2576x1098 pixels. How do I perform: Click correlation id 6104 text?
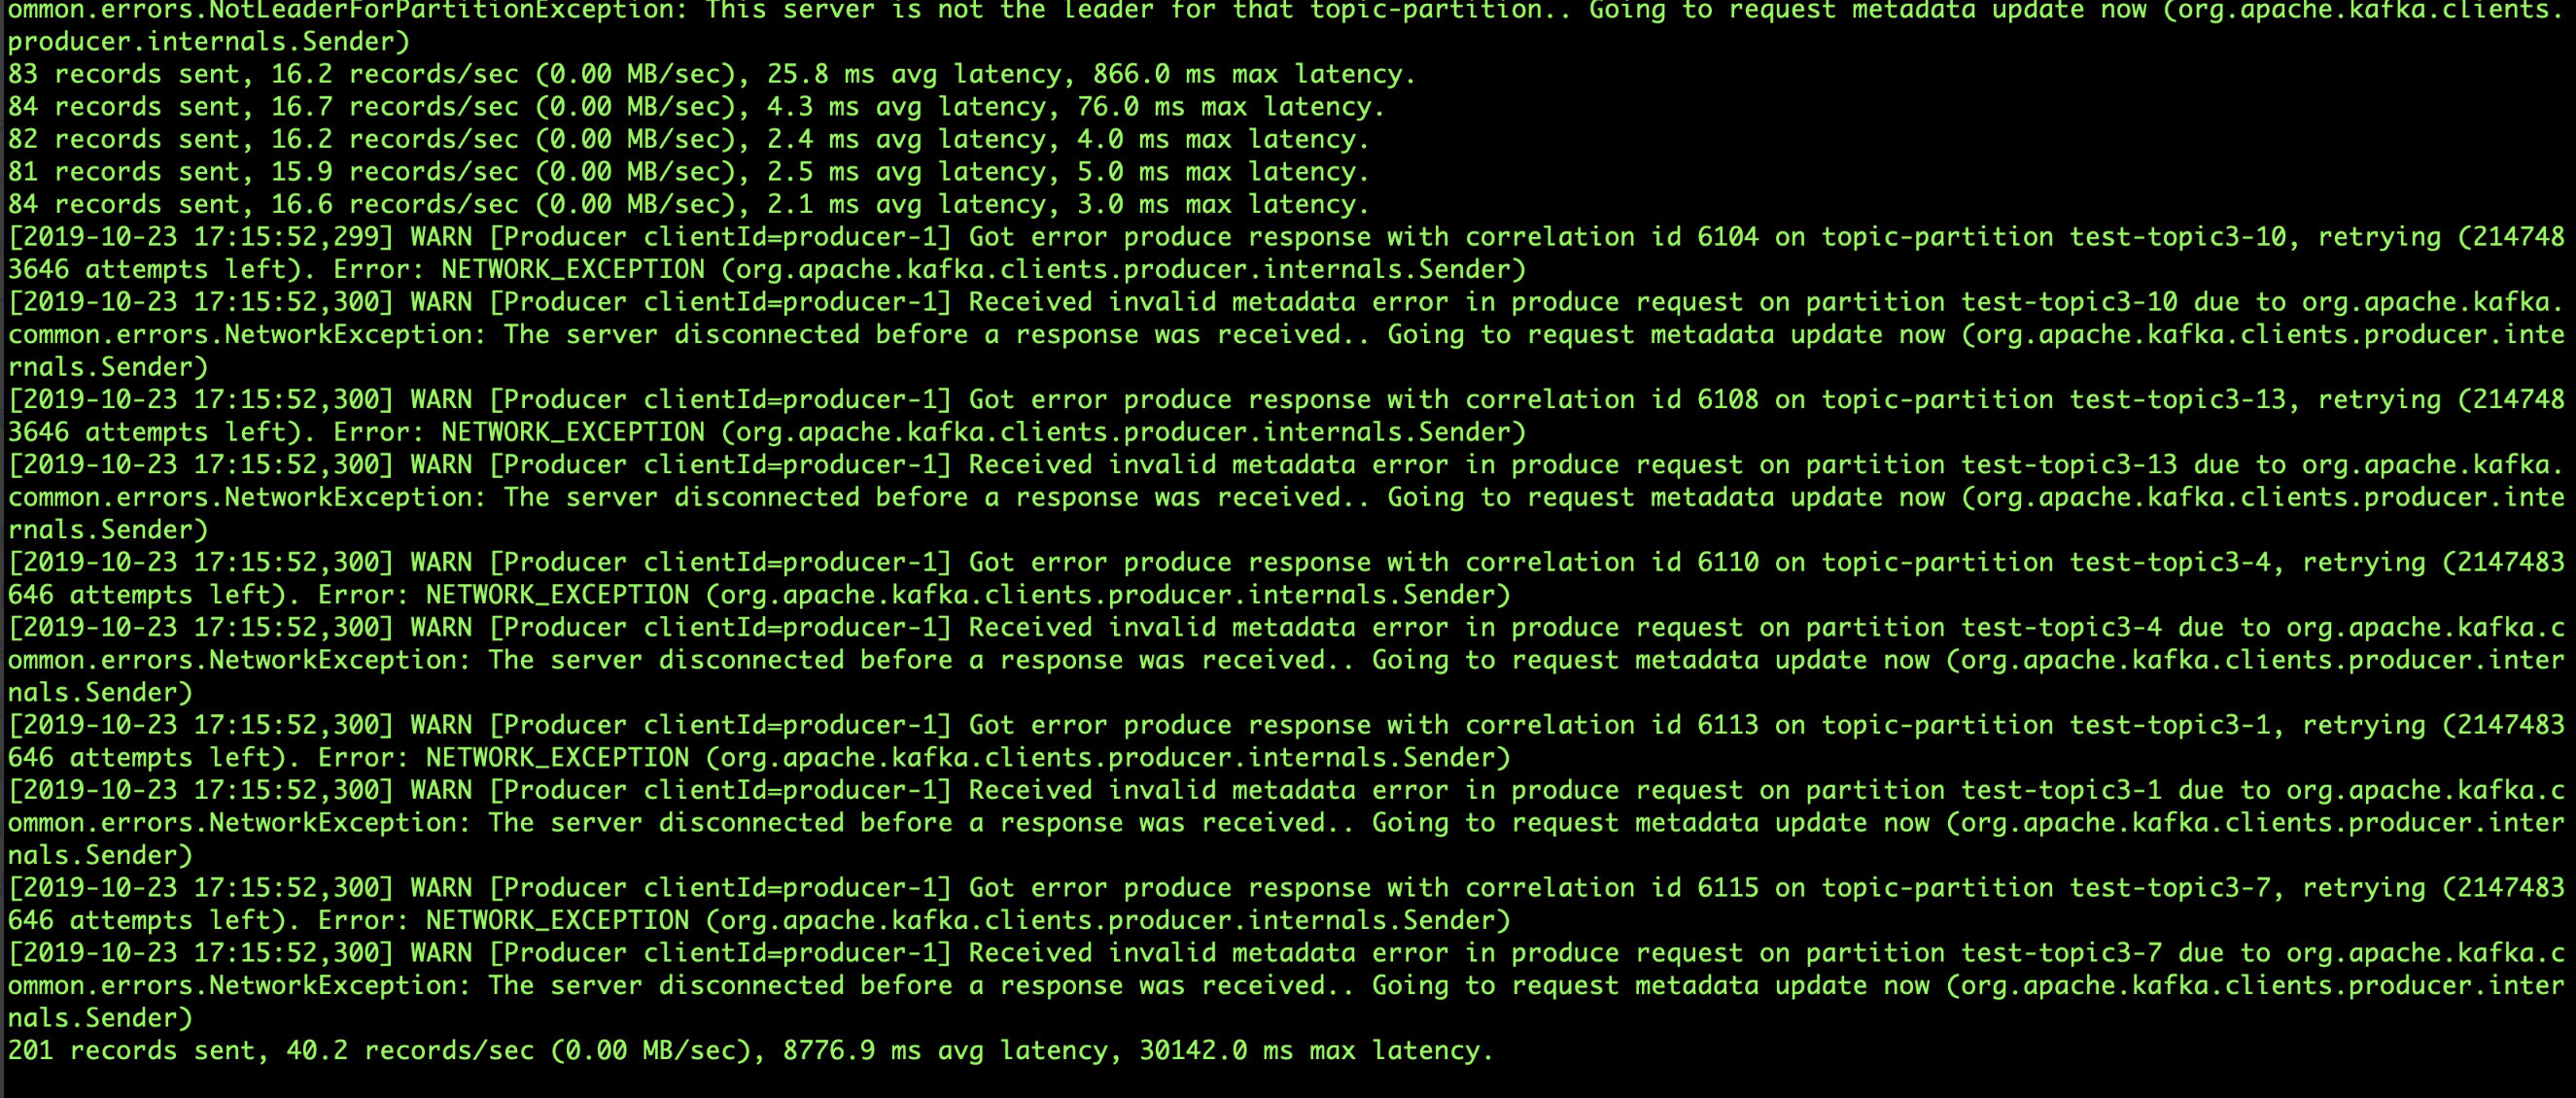tap(1611, 237)
